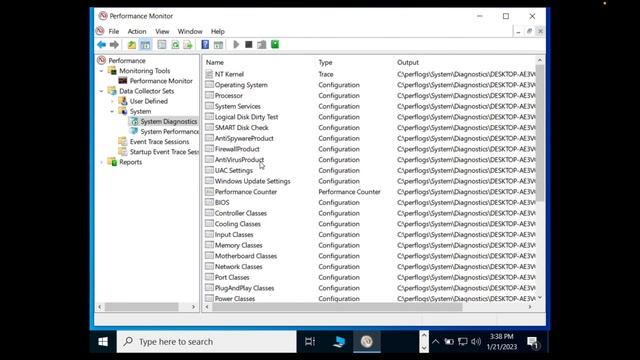Image resolution: width=640 pixels, height=360 pixels.
Task: Click the green view latest report icon
Action: [x=275, y=44]
